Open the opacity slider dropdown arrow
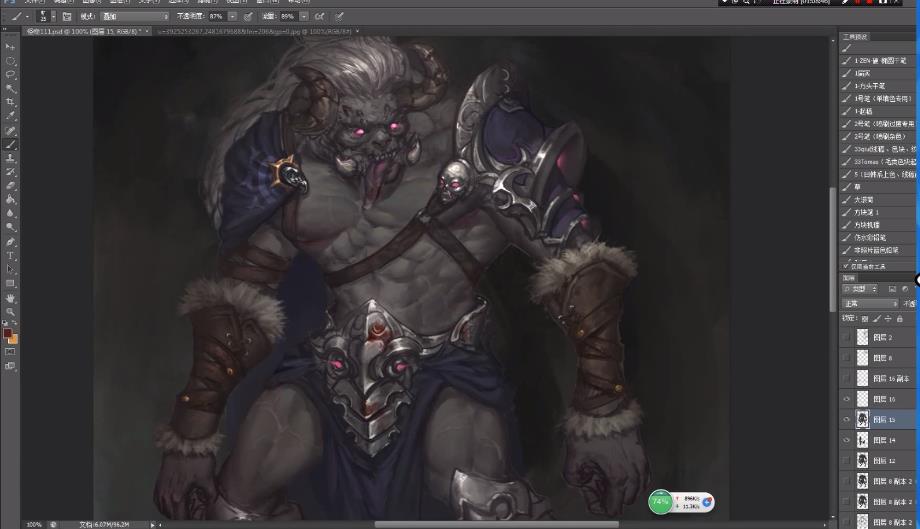Screen dimensions: 920x529 (232, 16)
